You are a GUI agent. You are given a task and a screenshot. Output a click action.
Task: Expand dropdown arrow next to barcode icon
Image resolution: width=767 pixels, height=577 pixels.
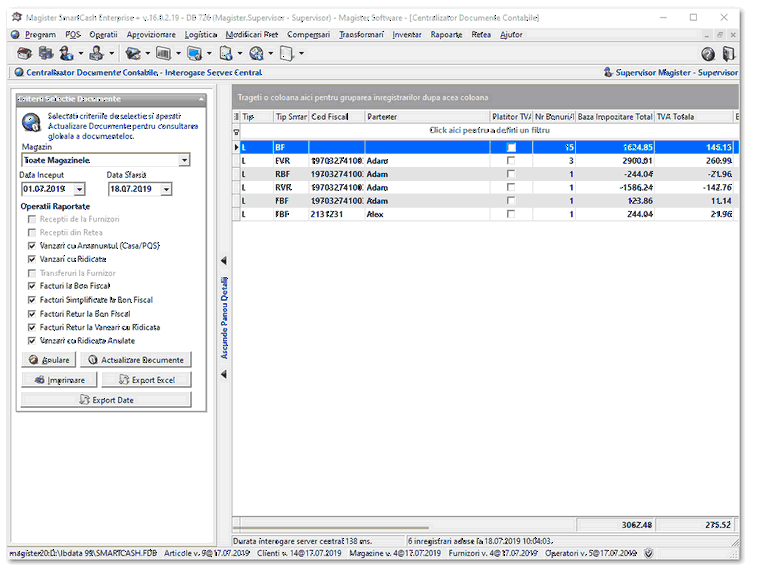pos(179,53)
